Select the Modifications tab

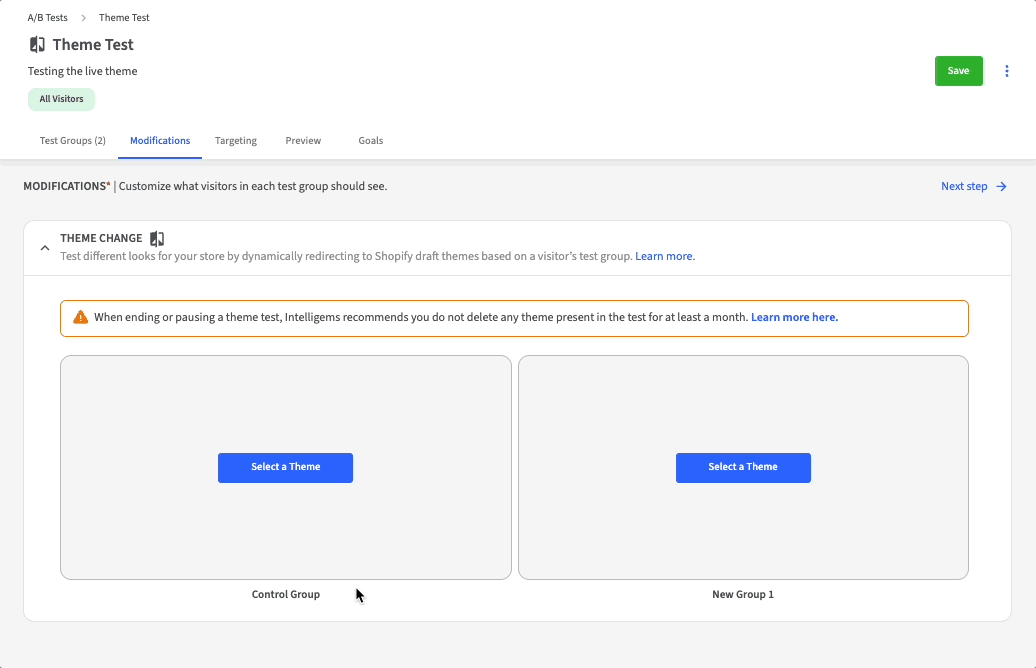pyautogui.click(x=160, y=141)
